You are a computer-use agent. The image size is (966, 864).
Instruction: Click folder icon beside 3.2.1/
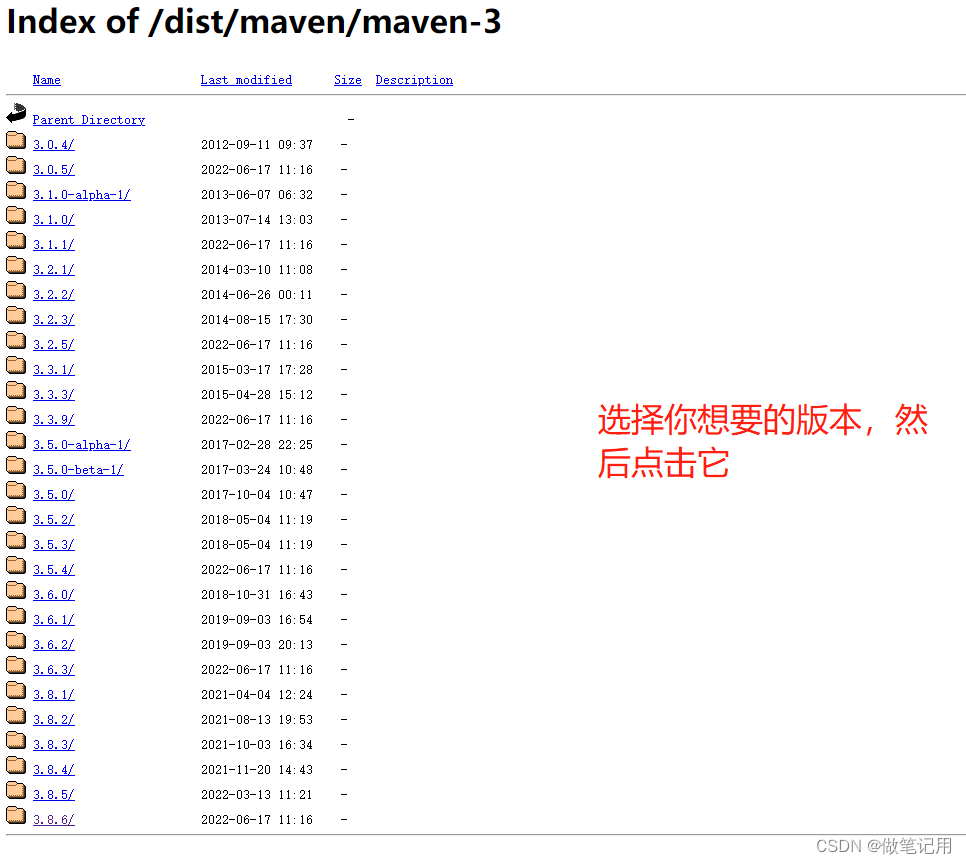pyautogui.click(x=16, y=266)
